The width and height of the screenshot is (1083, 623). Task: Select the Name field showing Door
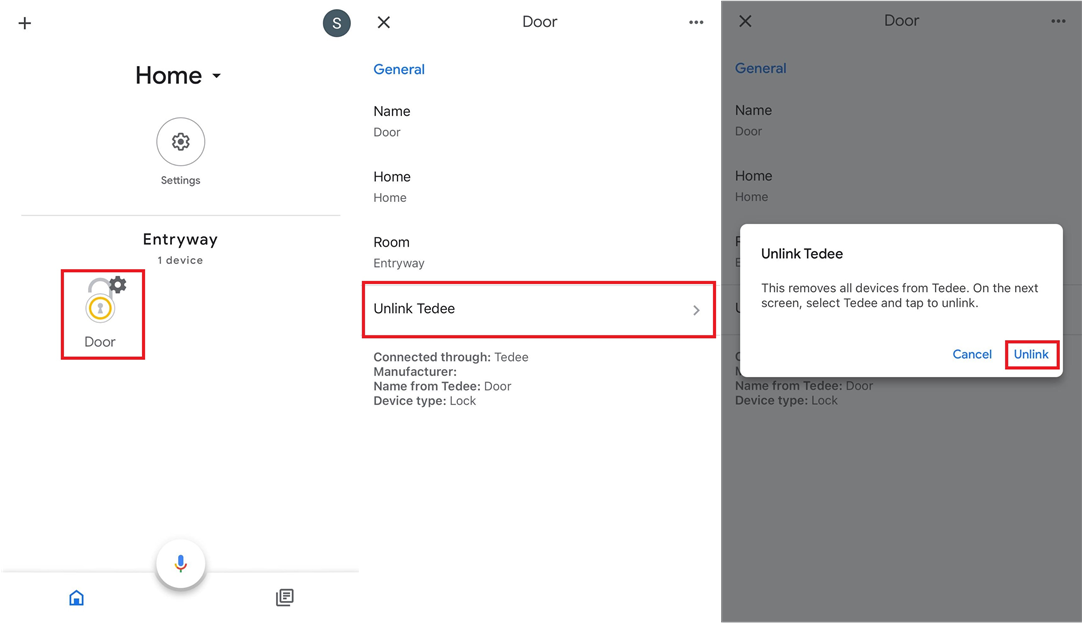click(x=539, y=121)
